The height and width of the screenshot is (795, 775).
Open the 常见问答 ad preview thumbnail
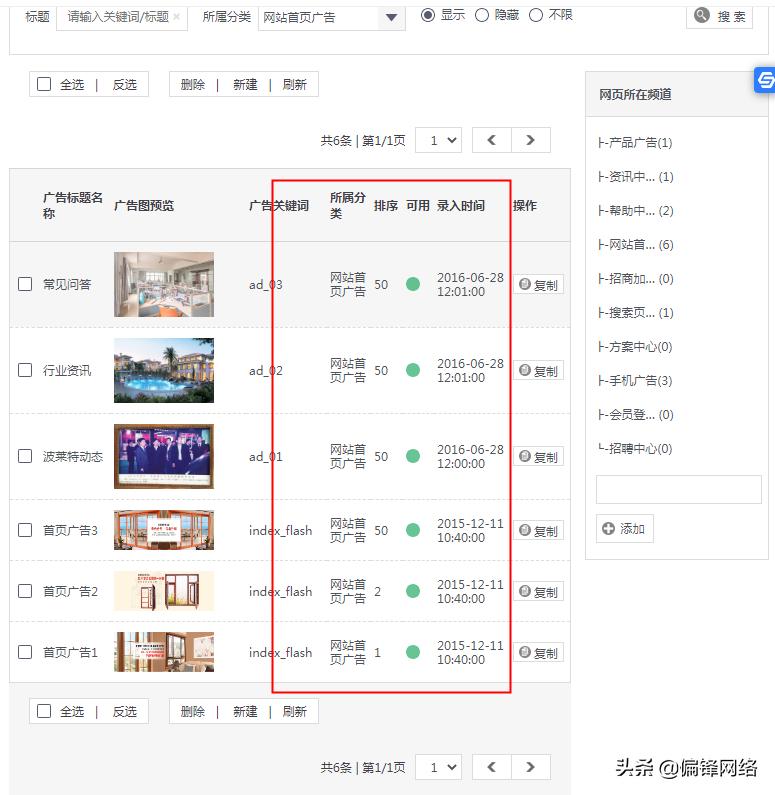point(164,284)
